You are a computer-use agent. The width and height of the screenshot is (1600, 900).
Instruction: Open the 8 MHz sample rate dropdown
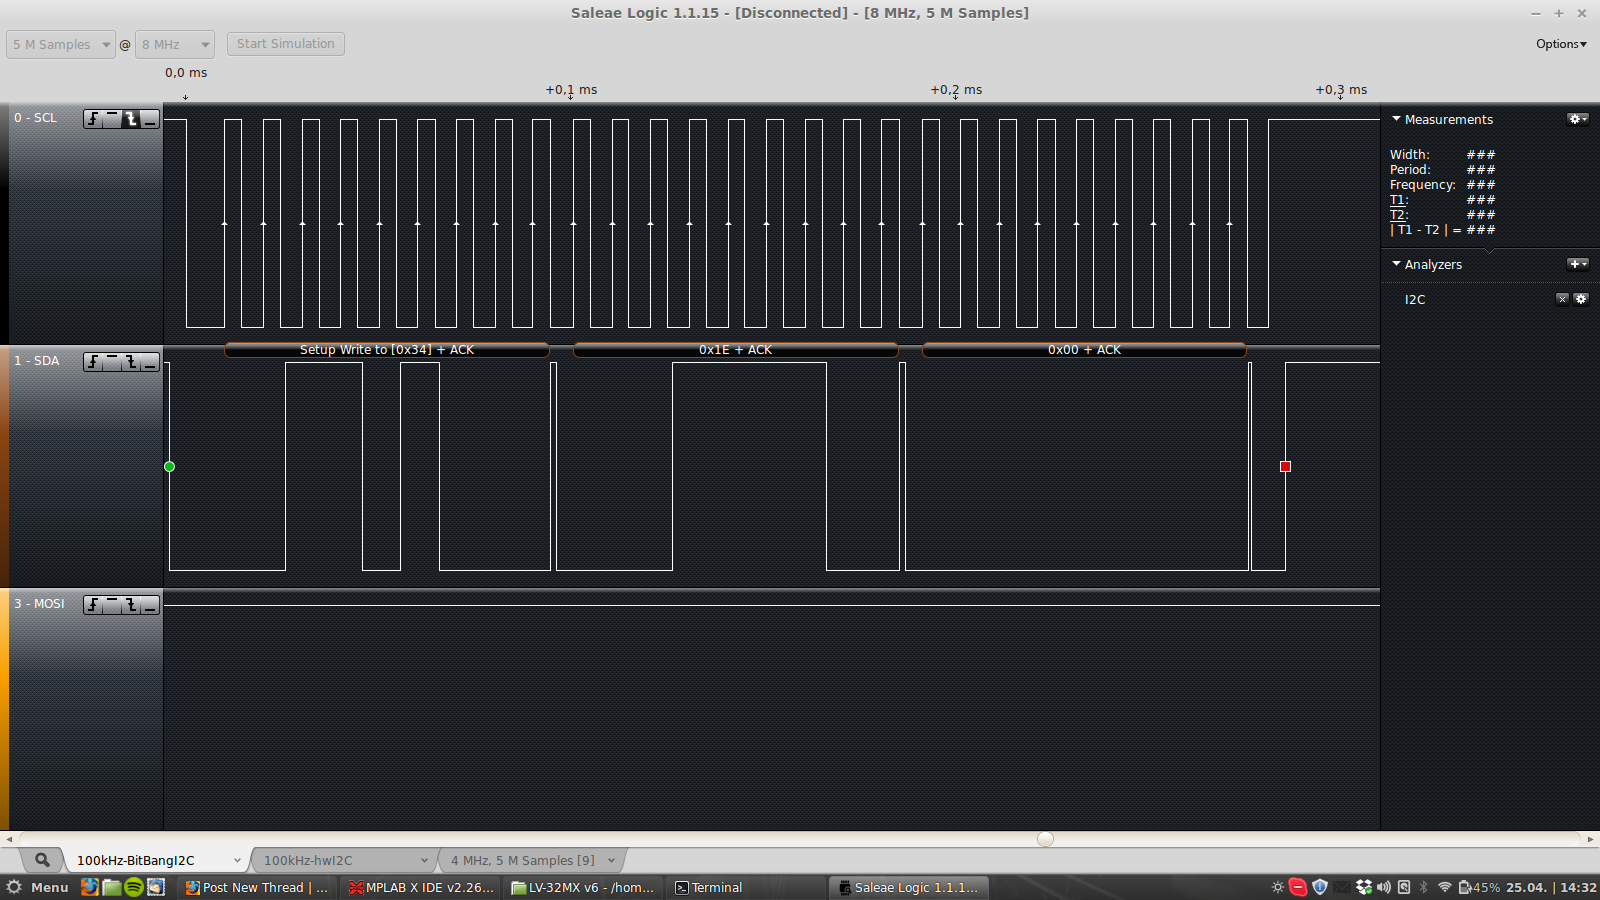(x=175, y=44)
